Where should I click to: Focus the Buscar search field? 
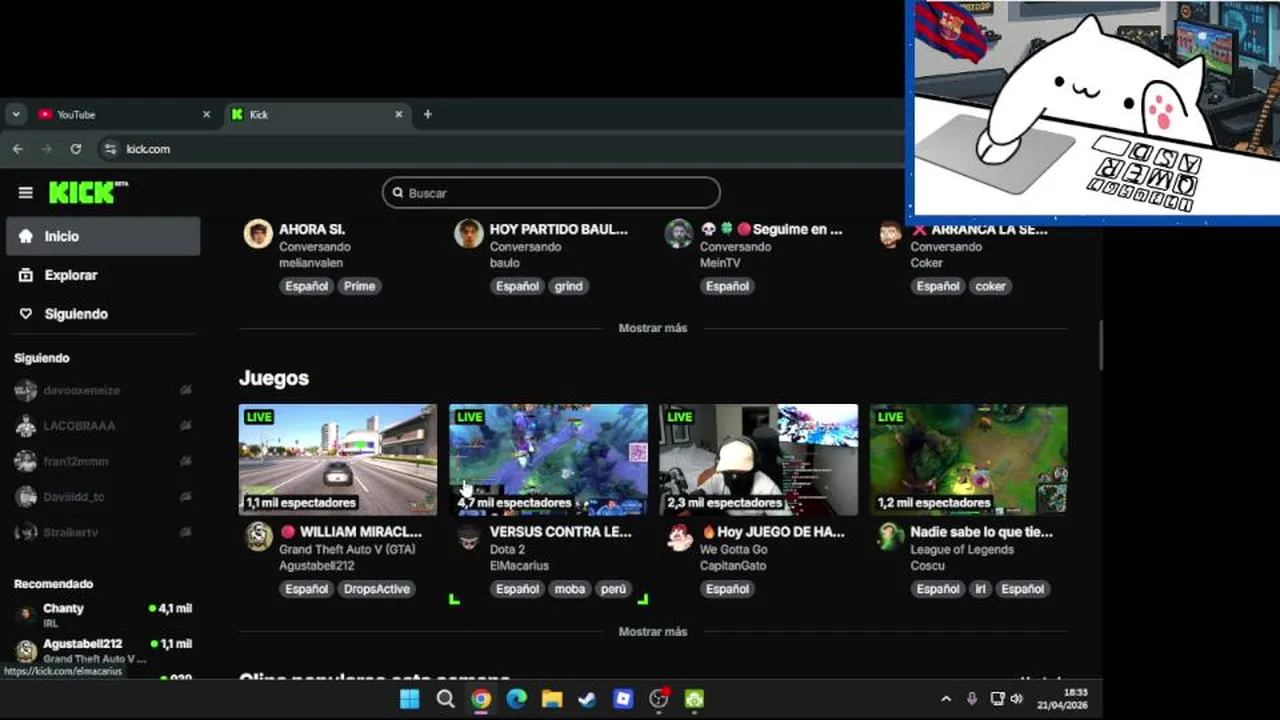click(x=551, y=193)
